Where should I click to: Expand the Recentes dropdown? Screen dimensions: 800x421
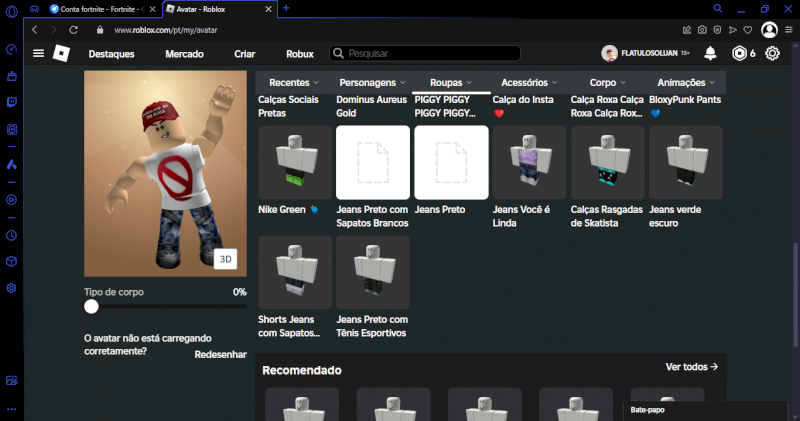click(x=294, y=82)
